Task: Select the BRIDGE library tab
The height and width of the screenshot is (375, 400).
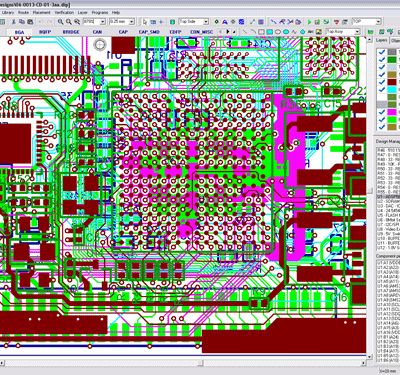Action: (71, 32)
